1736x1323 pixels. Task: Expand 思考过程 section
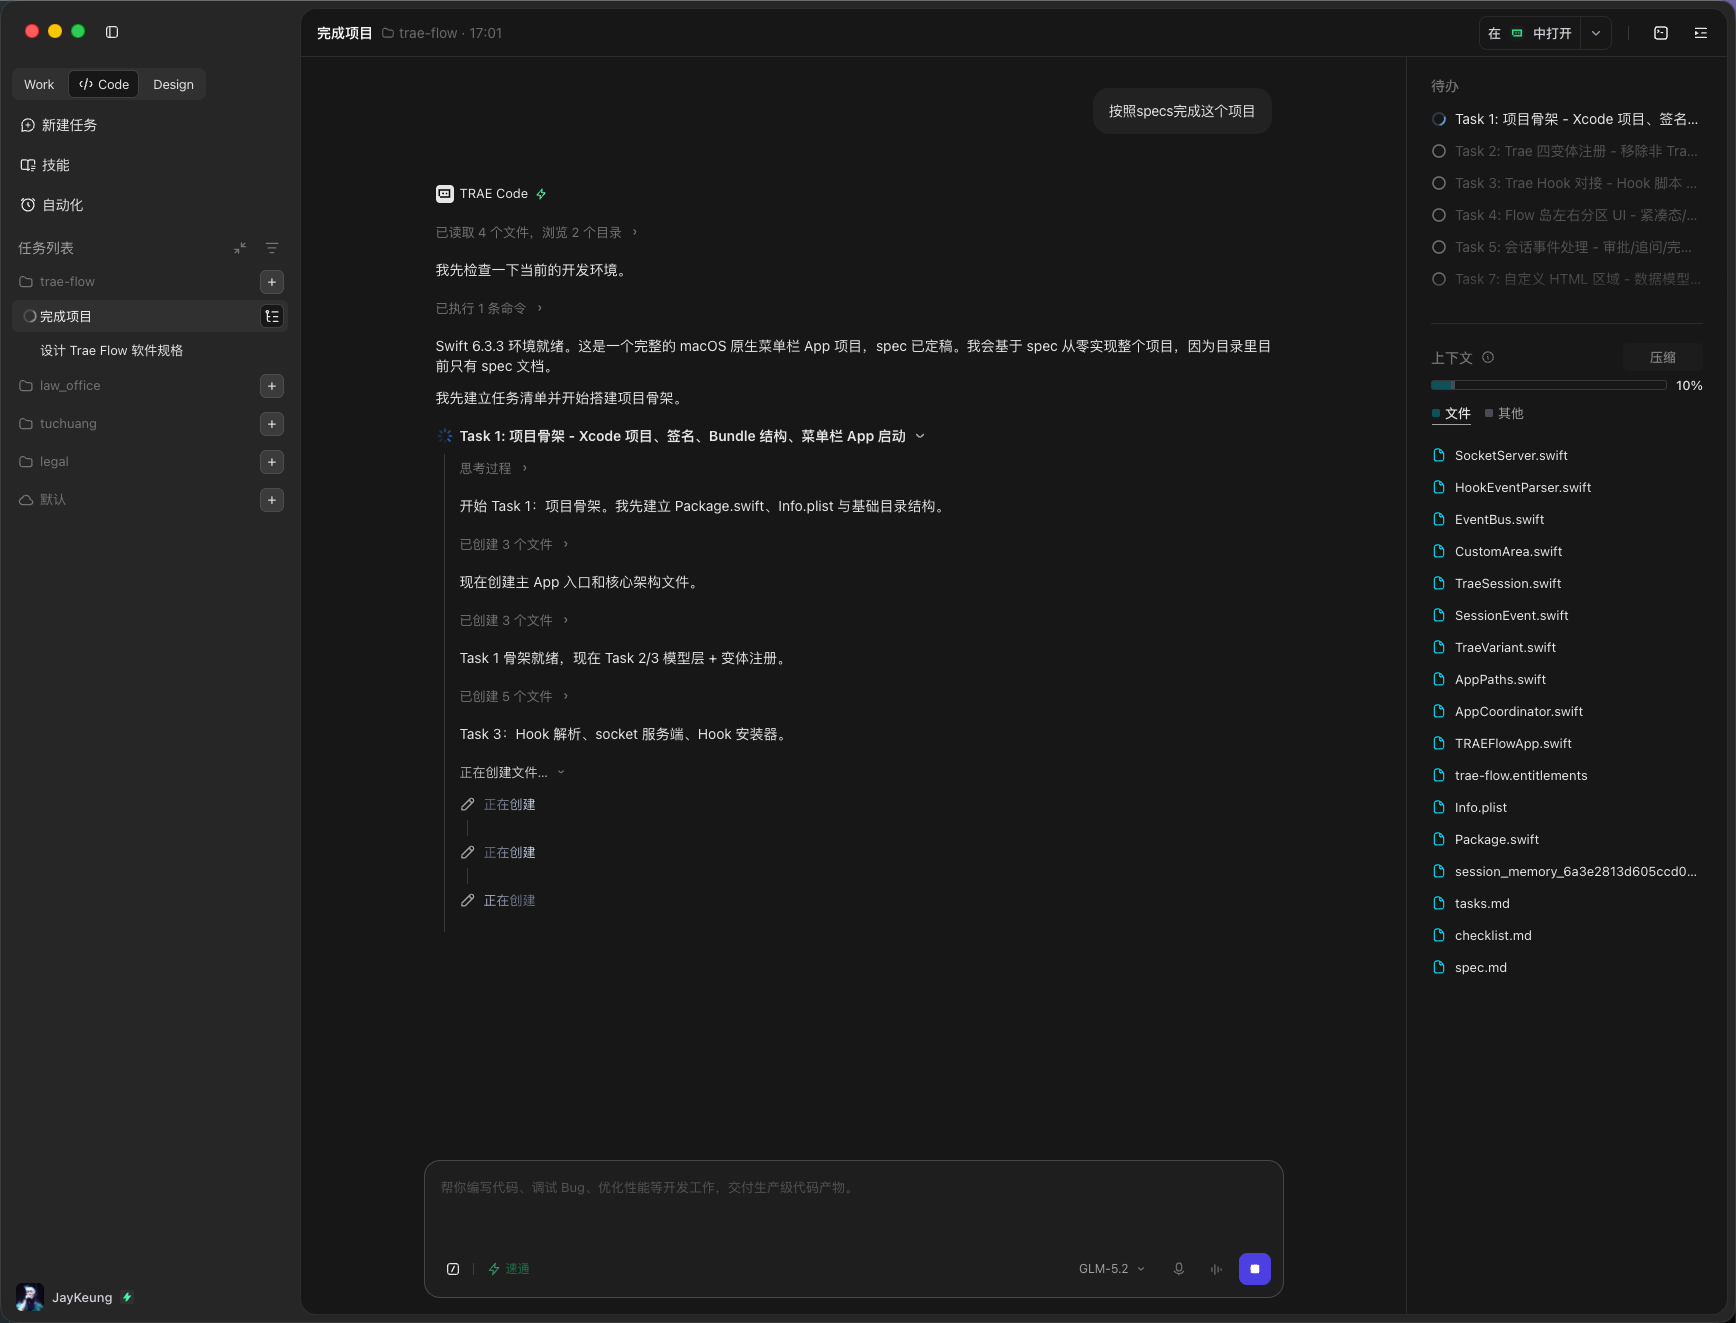[x=493, y=468]
